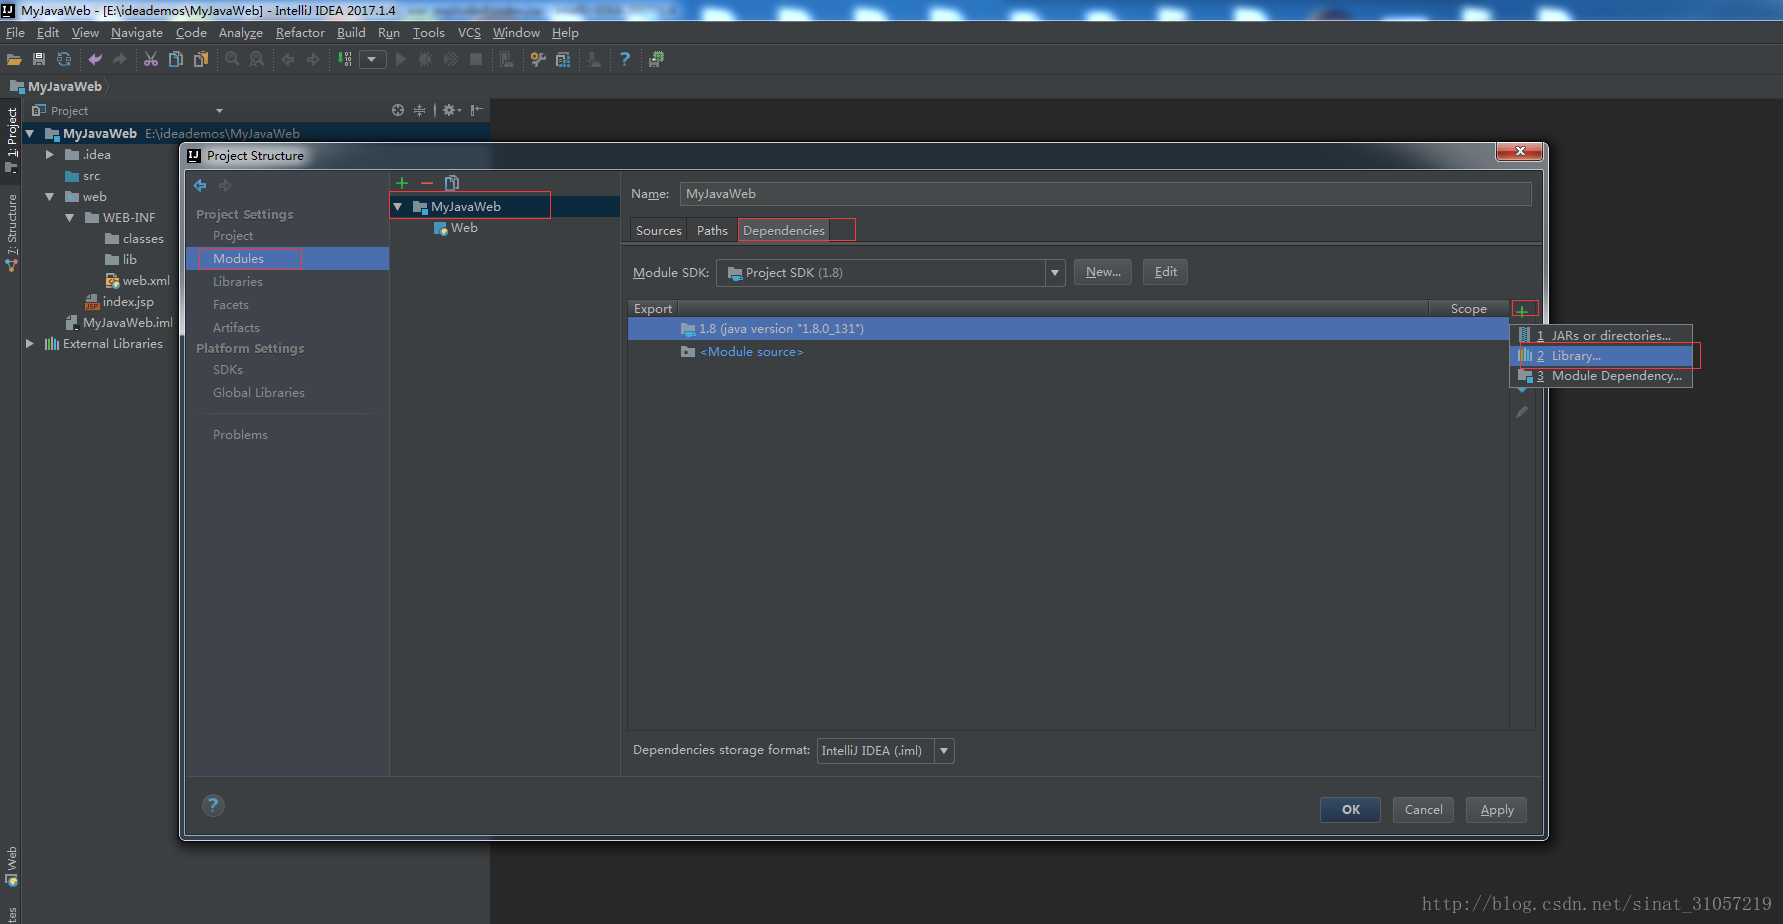Click the Open folder toolbar icon
This screenshot has height=924, width=1783.
(14, 59)
